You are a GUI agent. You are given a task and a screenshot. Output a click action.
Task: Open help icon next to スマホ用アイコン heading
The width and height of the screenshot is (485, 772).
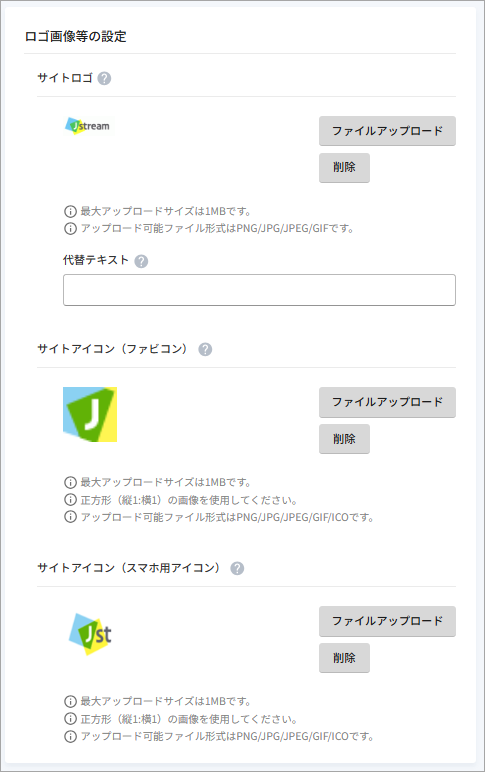(237, 568)
